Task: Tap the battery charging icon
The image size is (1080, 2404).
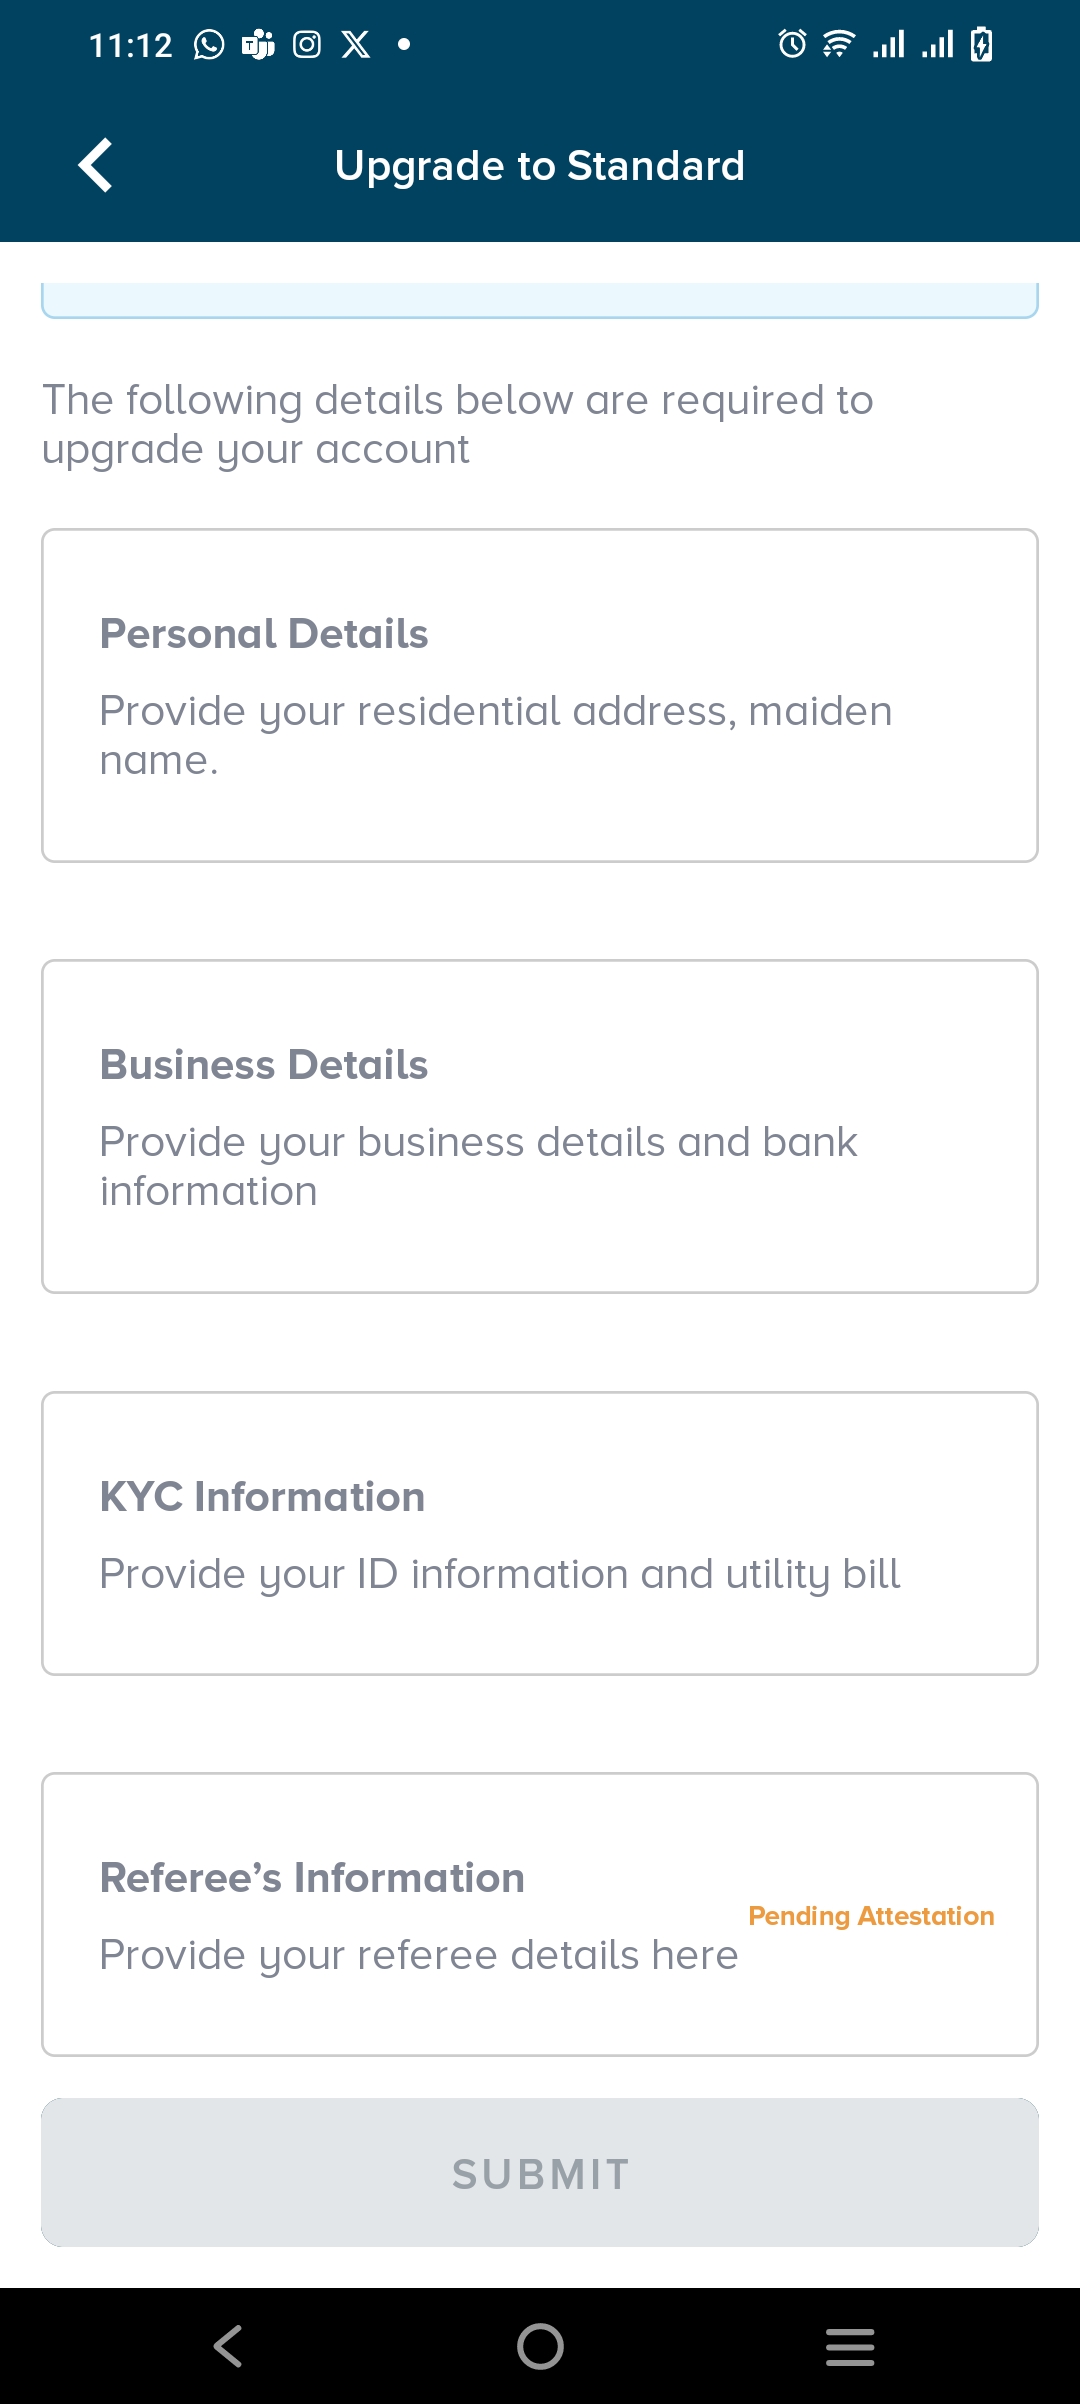Action: [x=982, y=45]
